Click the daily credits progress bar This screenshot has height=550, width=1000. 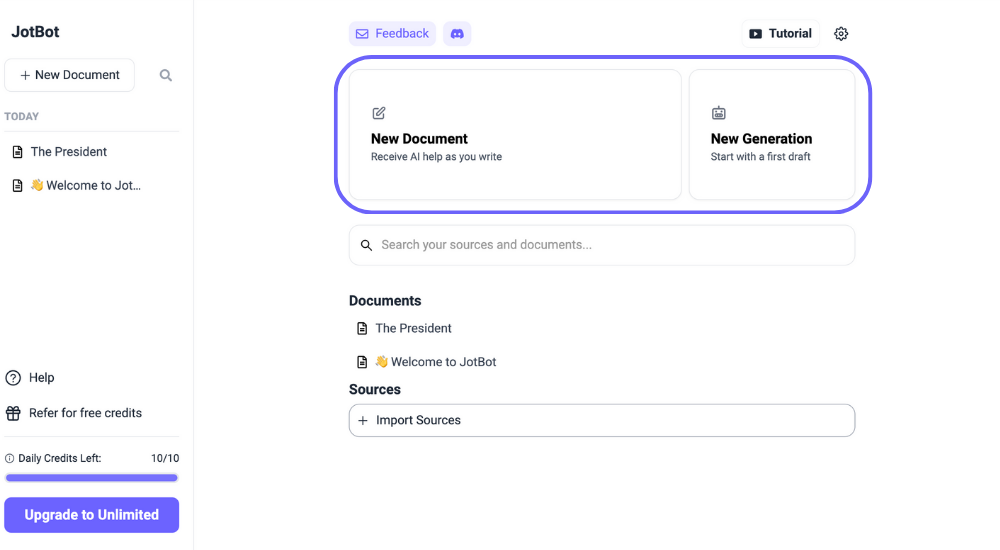(92, 477)
